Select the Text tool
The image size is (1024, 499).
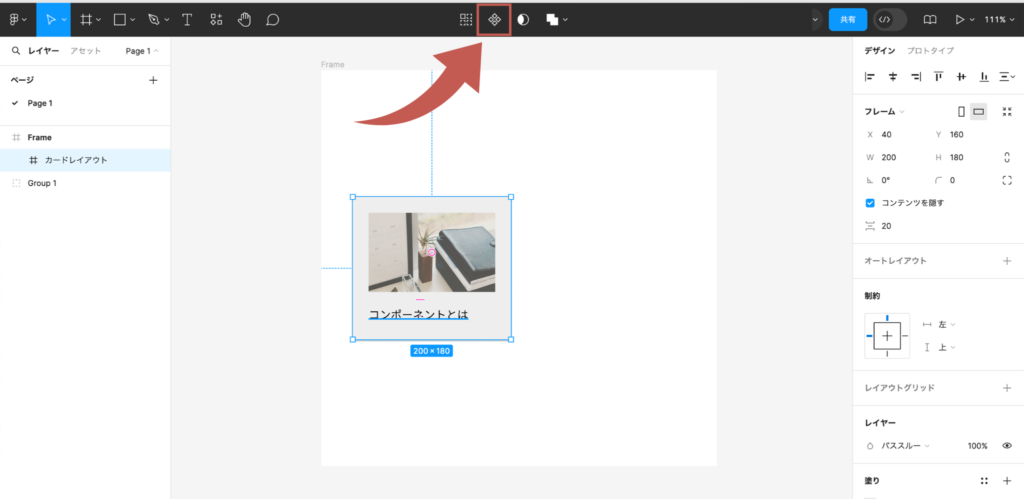point(187,20)
